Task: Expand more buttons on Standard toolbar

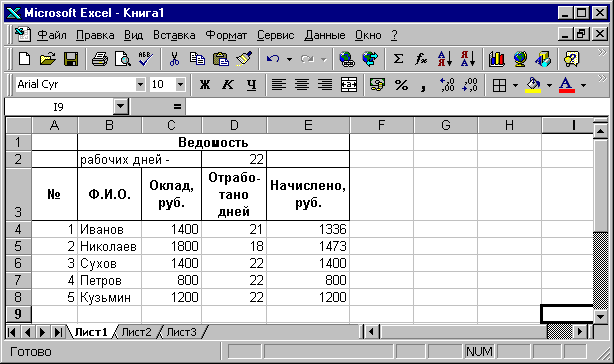Action: tap(602, 53)
